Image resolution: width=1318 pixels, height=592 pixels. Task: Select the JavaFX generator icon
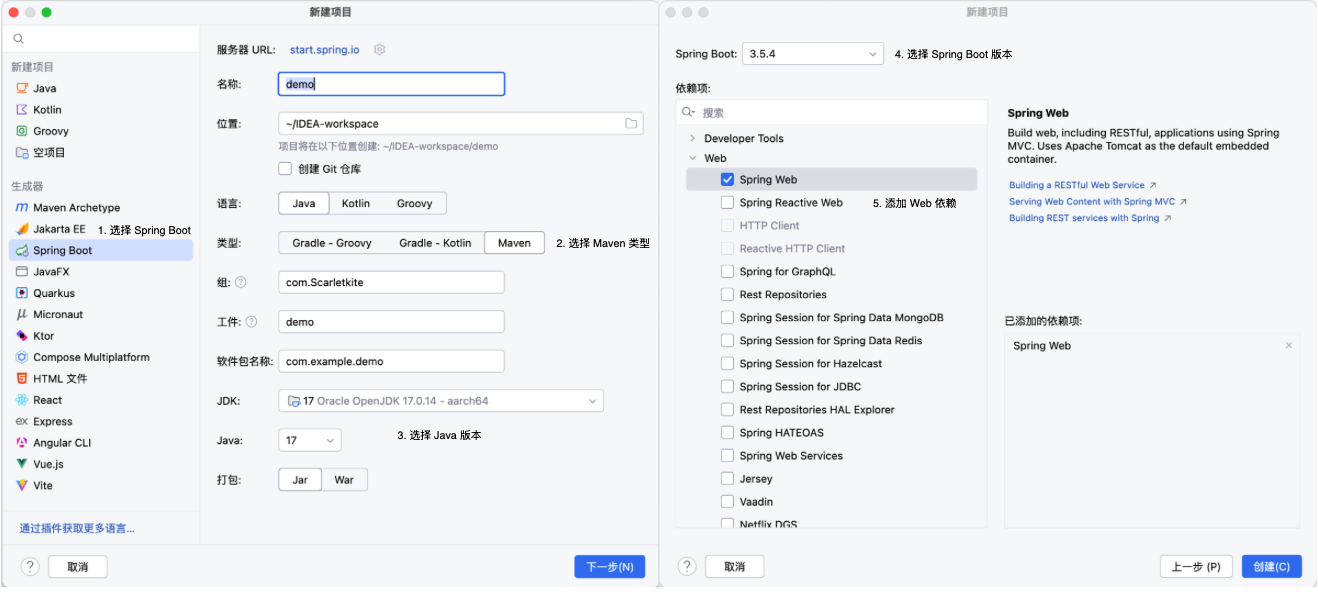[x=22, y=272]
